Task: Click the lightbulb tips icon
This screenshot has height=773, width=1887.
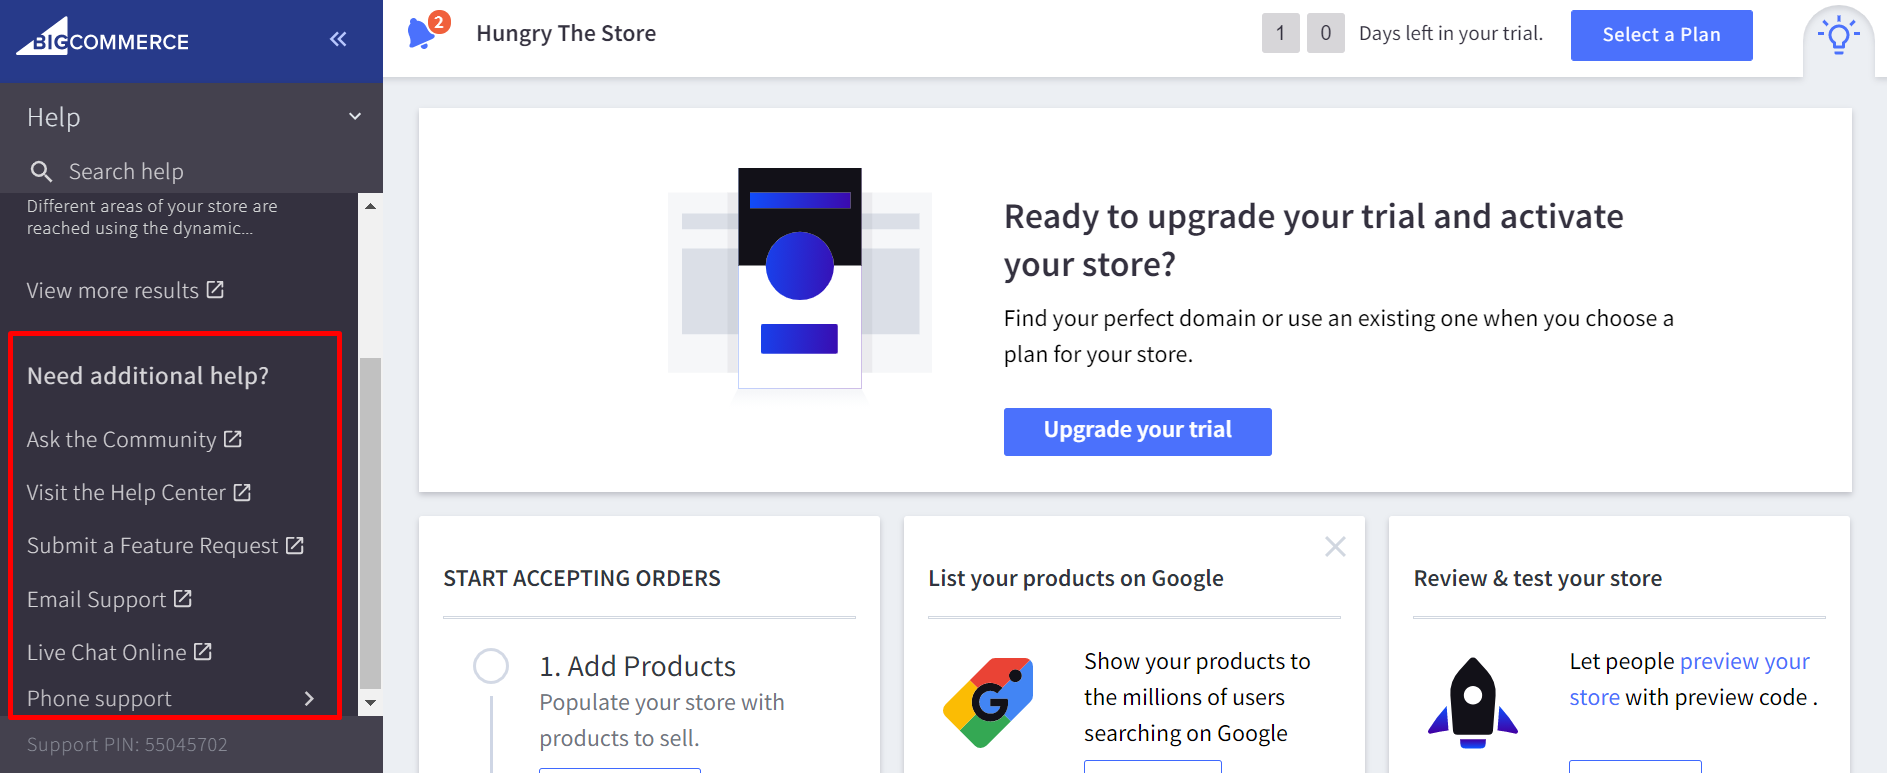Action: point(1838,37)
